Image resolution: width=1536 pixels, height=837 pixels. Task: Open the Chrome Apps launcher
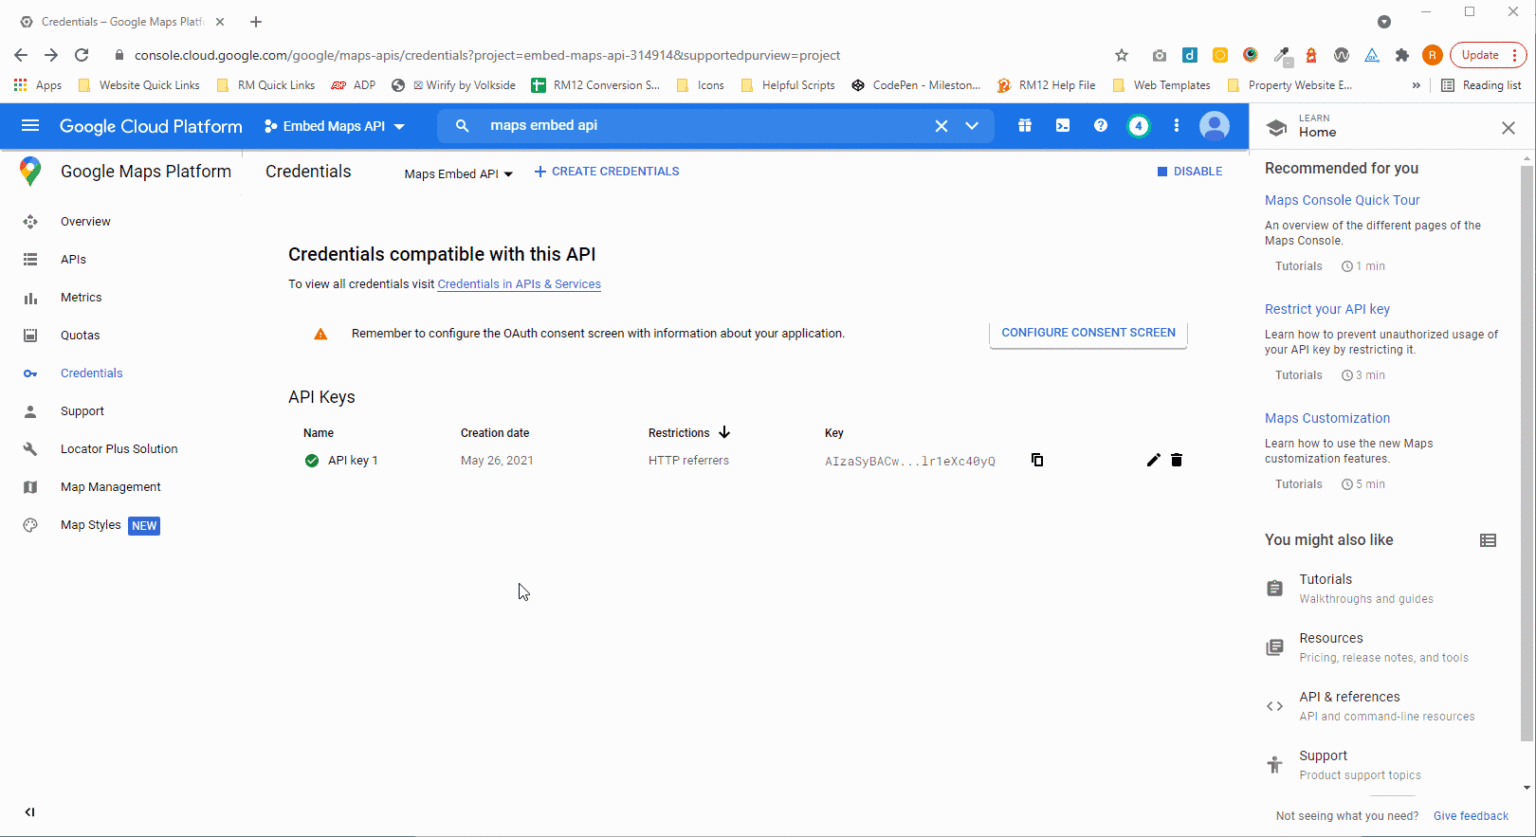37,85
